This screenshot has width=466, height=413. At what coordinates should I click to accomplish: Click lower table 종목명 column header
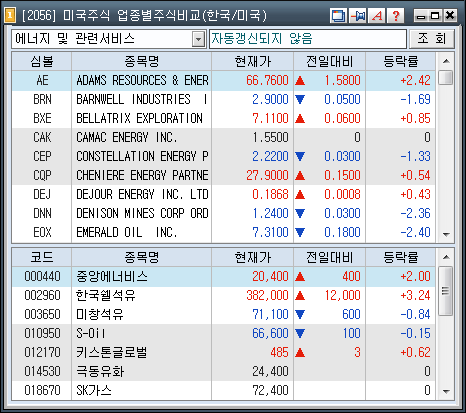pyautogui.click(x=142, y=257)
